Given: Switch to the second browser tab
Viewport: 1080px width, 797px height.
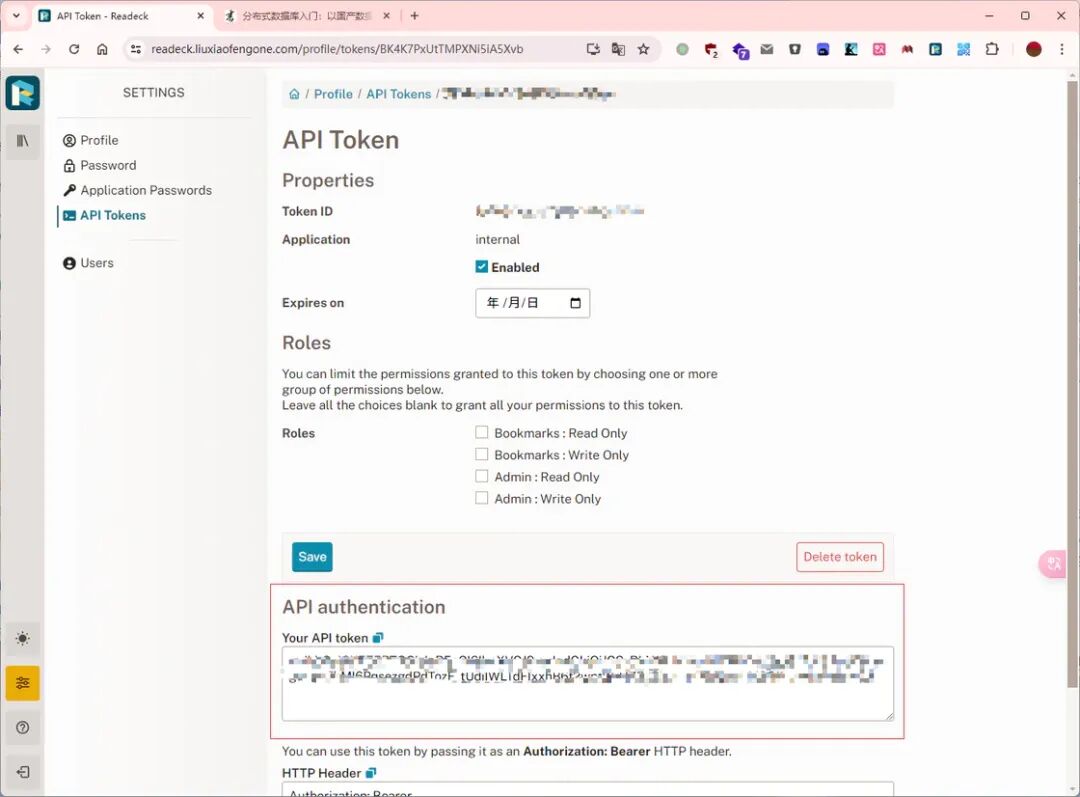Looking at the screenshot, I should pos(308,16).
